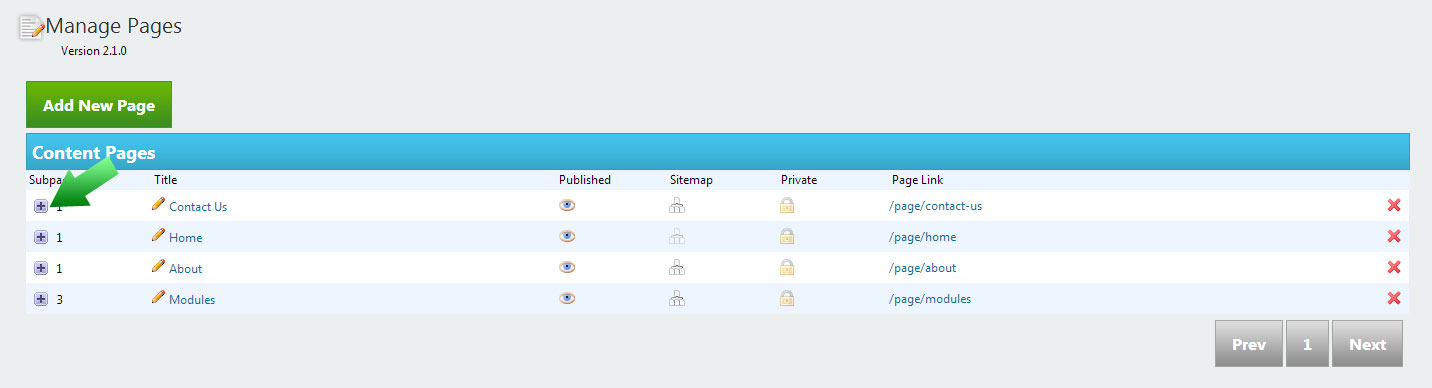Edit Contact Us via pencil icon

tap(158, 204)
